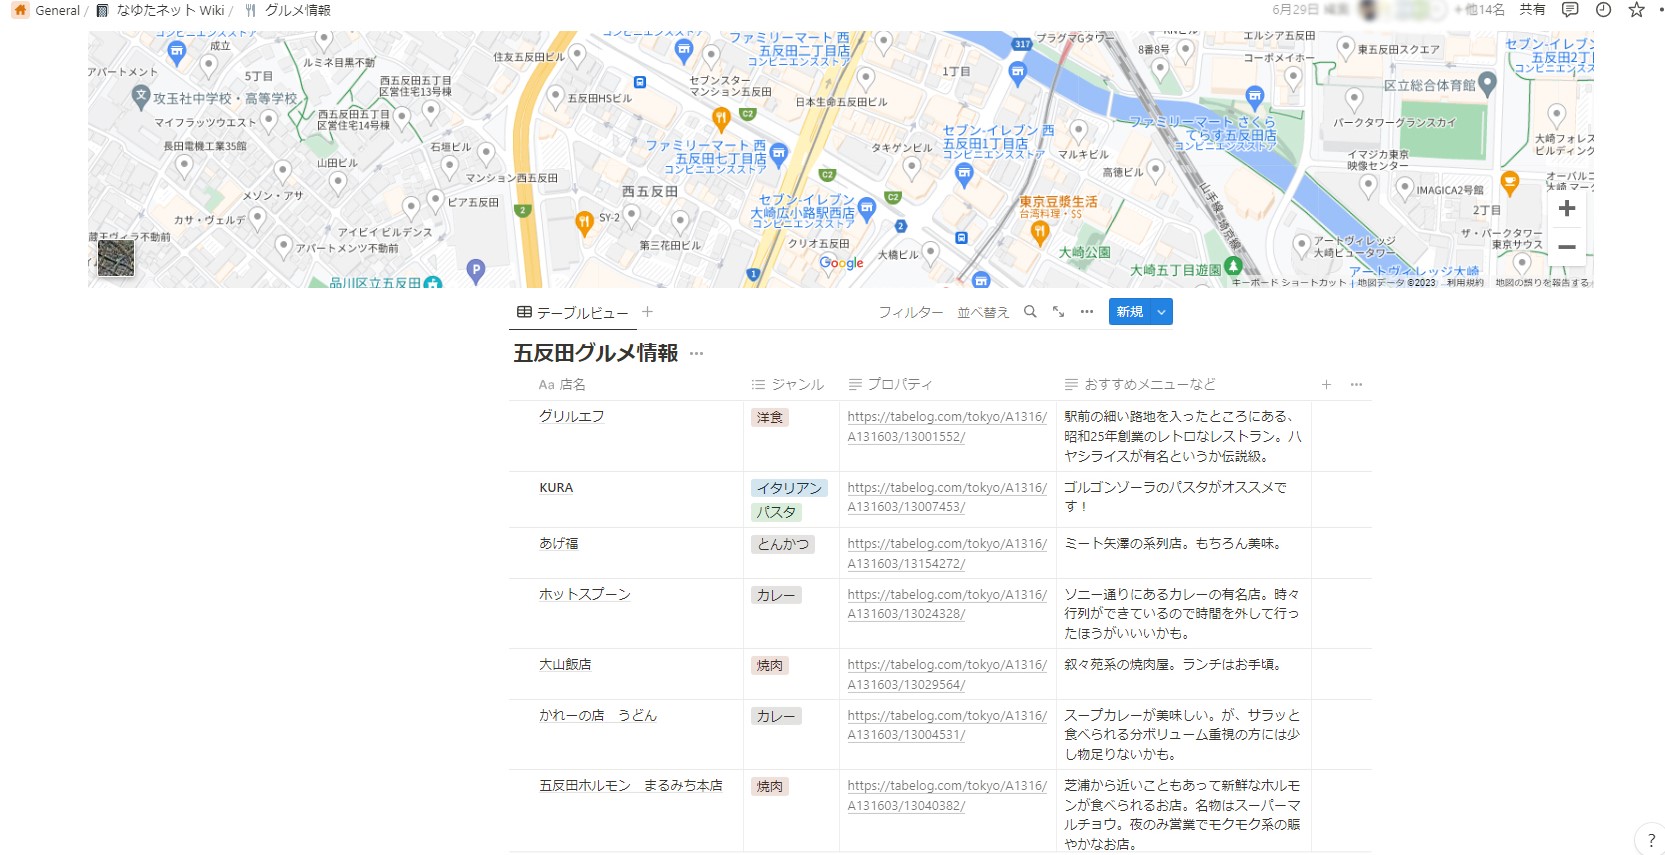
Task: Open グルメ情報 breadcrumb page
Action: (288, 10)
